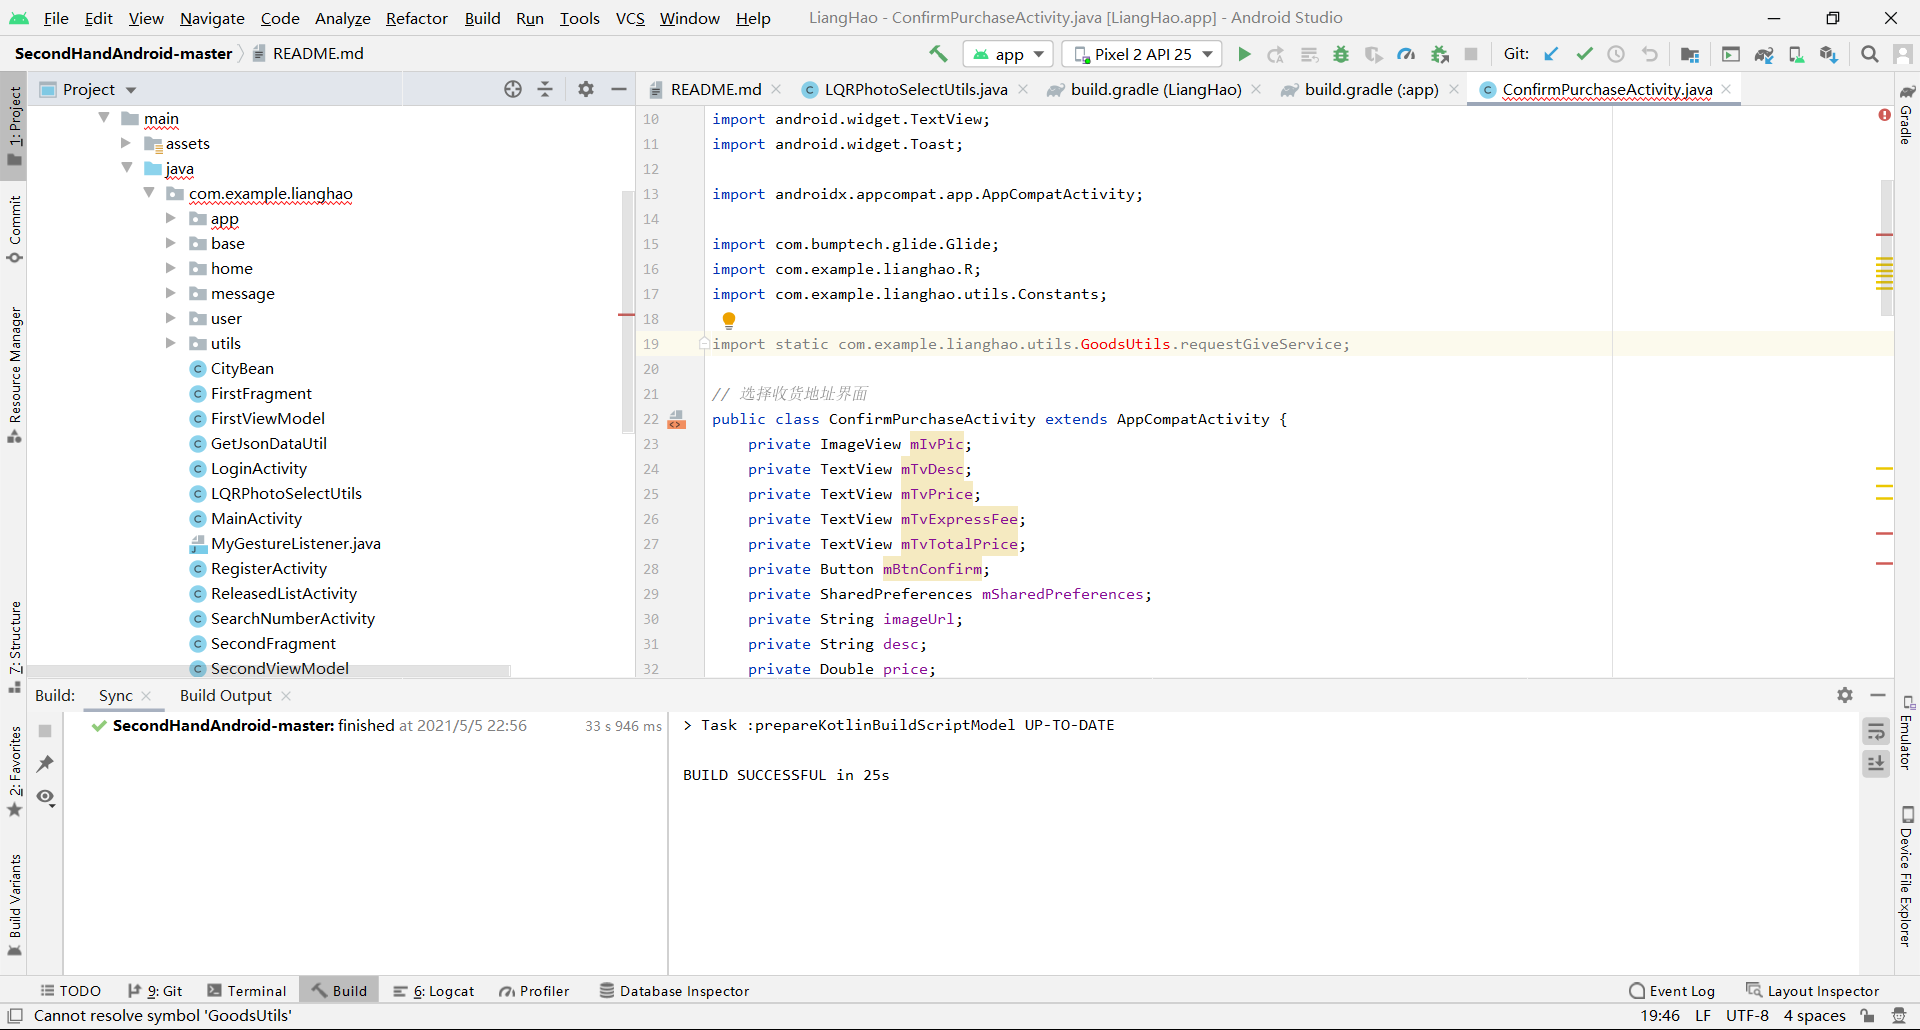The image size is (1920, 1030).
Task: Toggle the Profiler tool window
Action: point(535,991)
